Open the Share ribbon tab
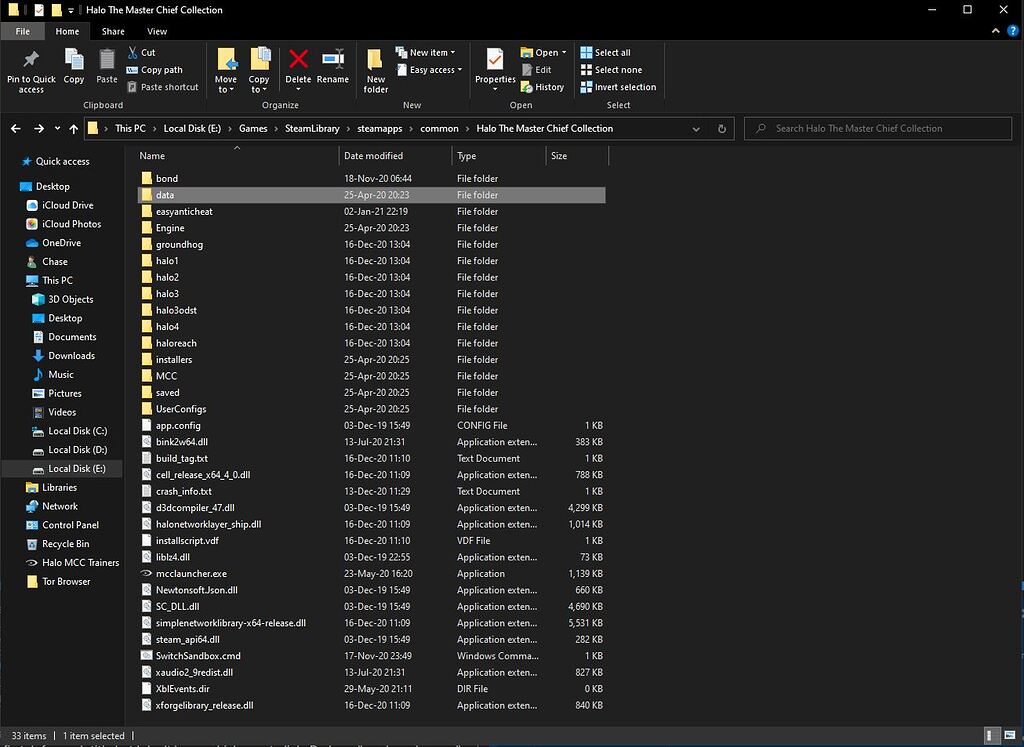Viewport: 1024px width, 747px height. click(x=113, y=32)
